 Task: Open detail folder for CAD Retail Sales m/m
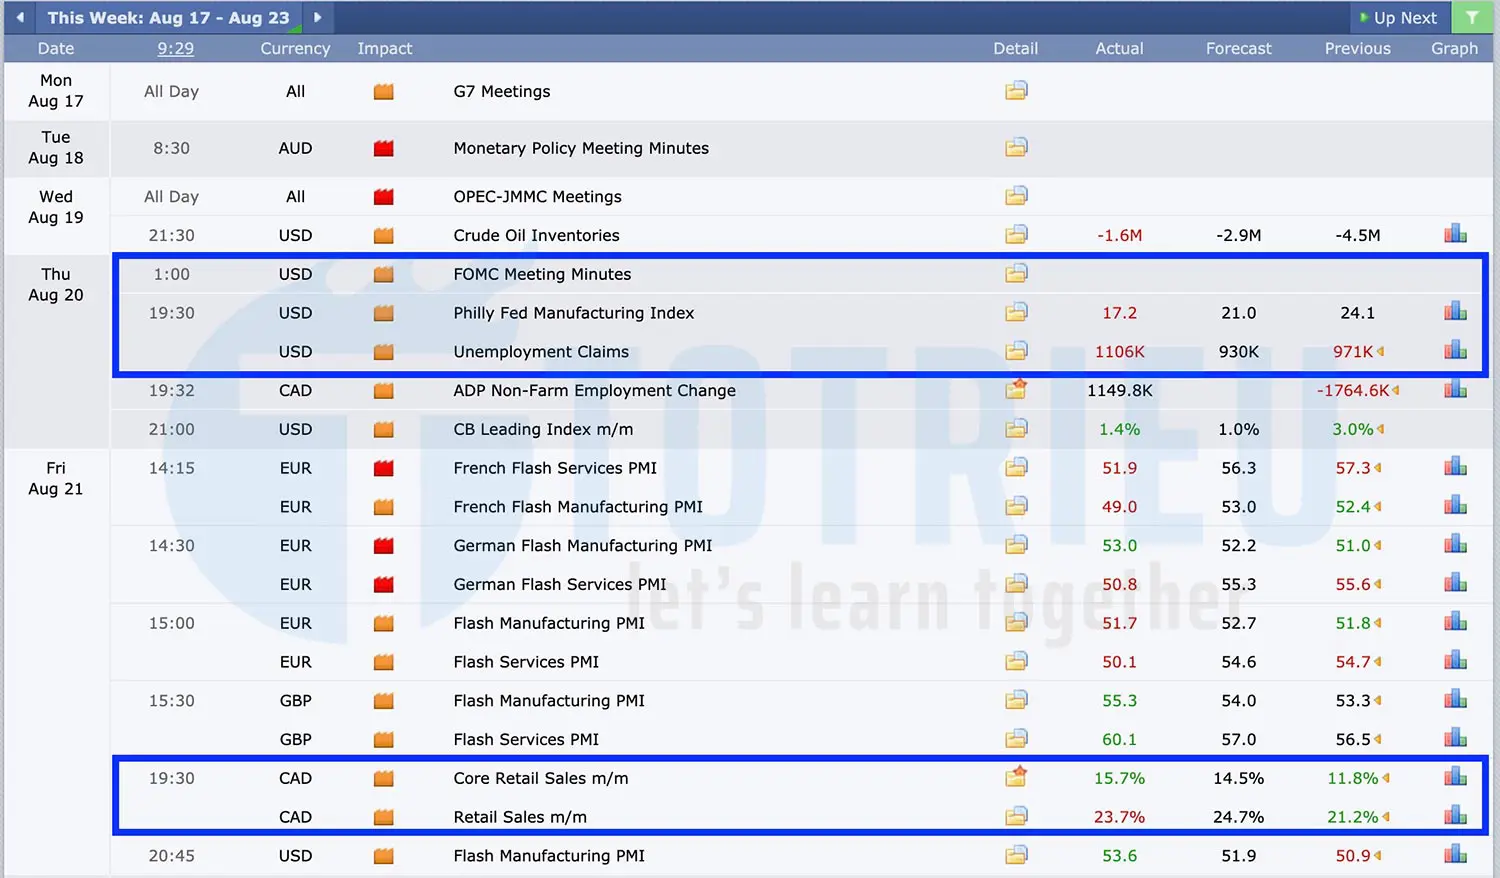1016,816
